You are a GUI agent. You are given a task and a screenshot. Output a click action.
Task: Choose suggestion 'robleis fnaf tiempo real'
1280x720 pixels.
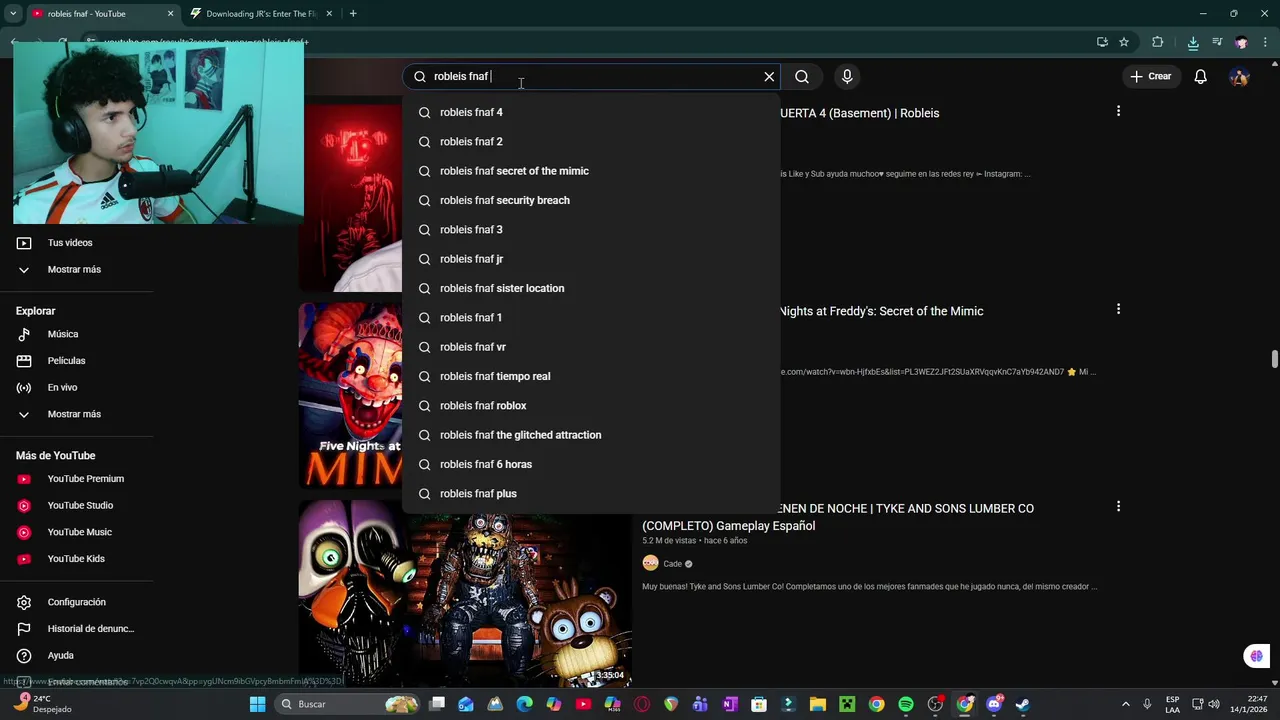[591, 376]
